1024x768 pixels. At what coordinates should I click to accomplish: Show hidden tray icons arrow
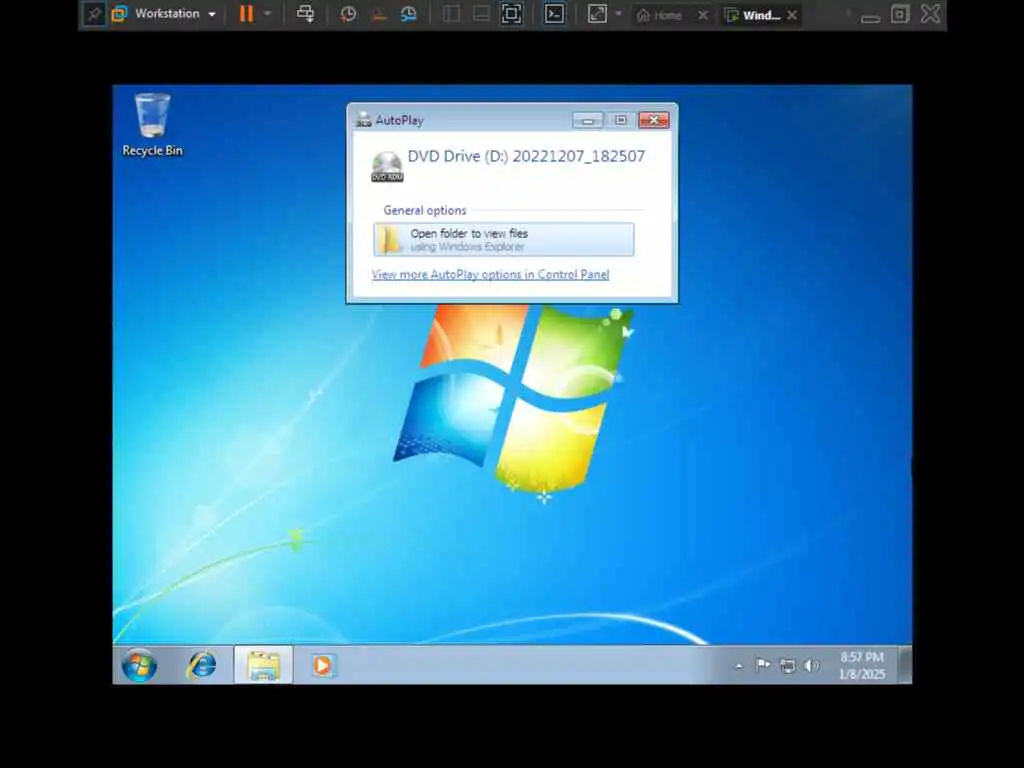coord(739,666)
